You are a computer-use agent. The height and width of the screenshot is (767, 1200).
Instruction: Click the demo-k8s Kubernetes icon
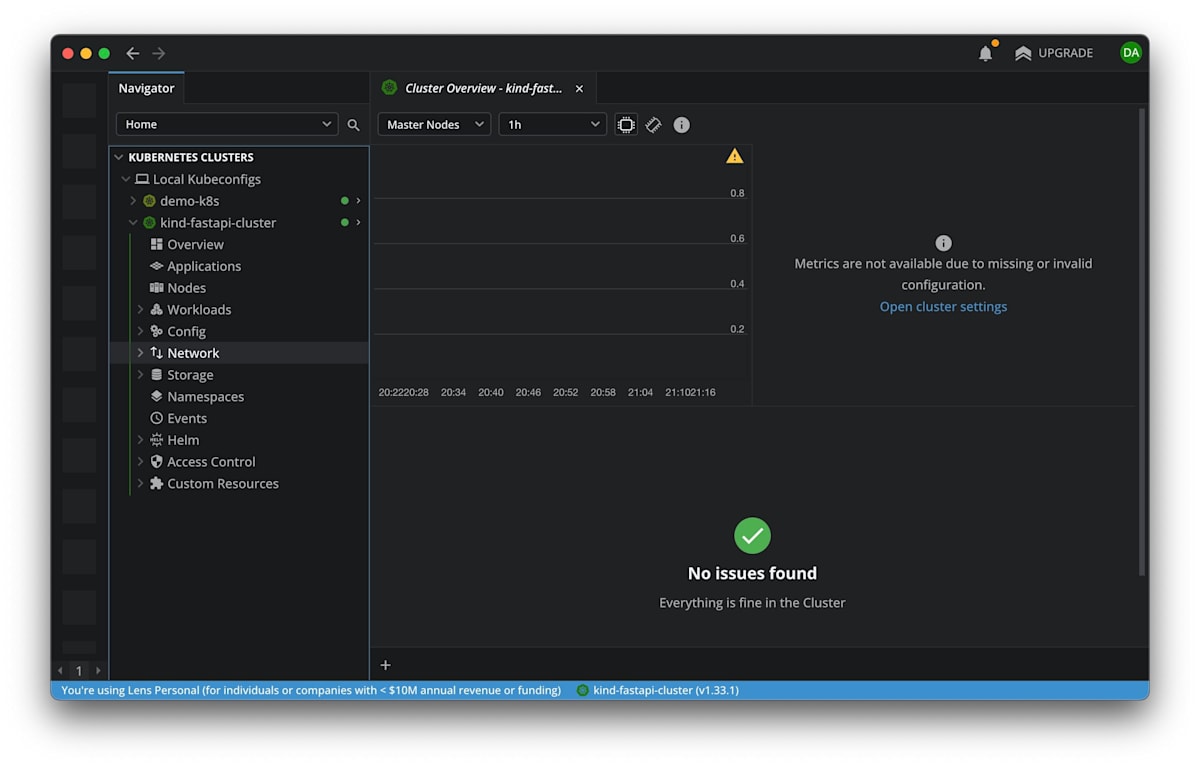[149, 201]
